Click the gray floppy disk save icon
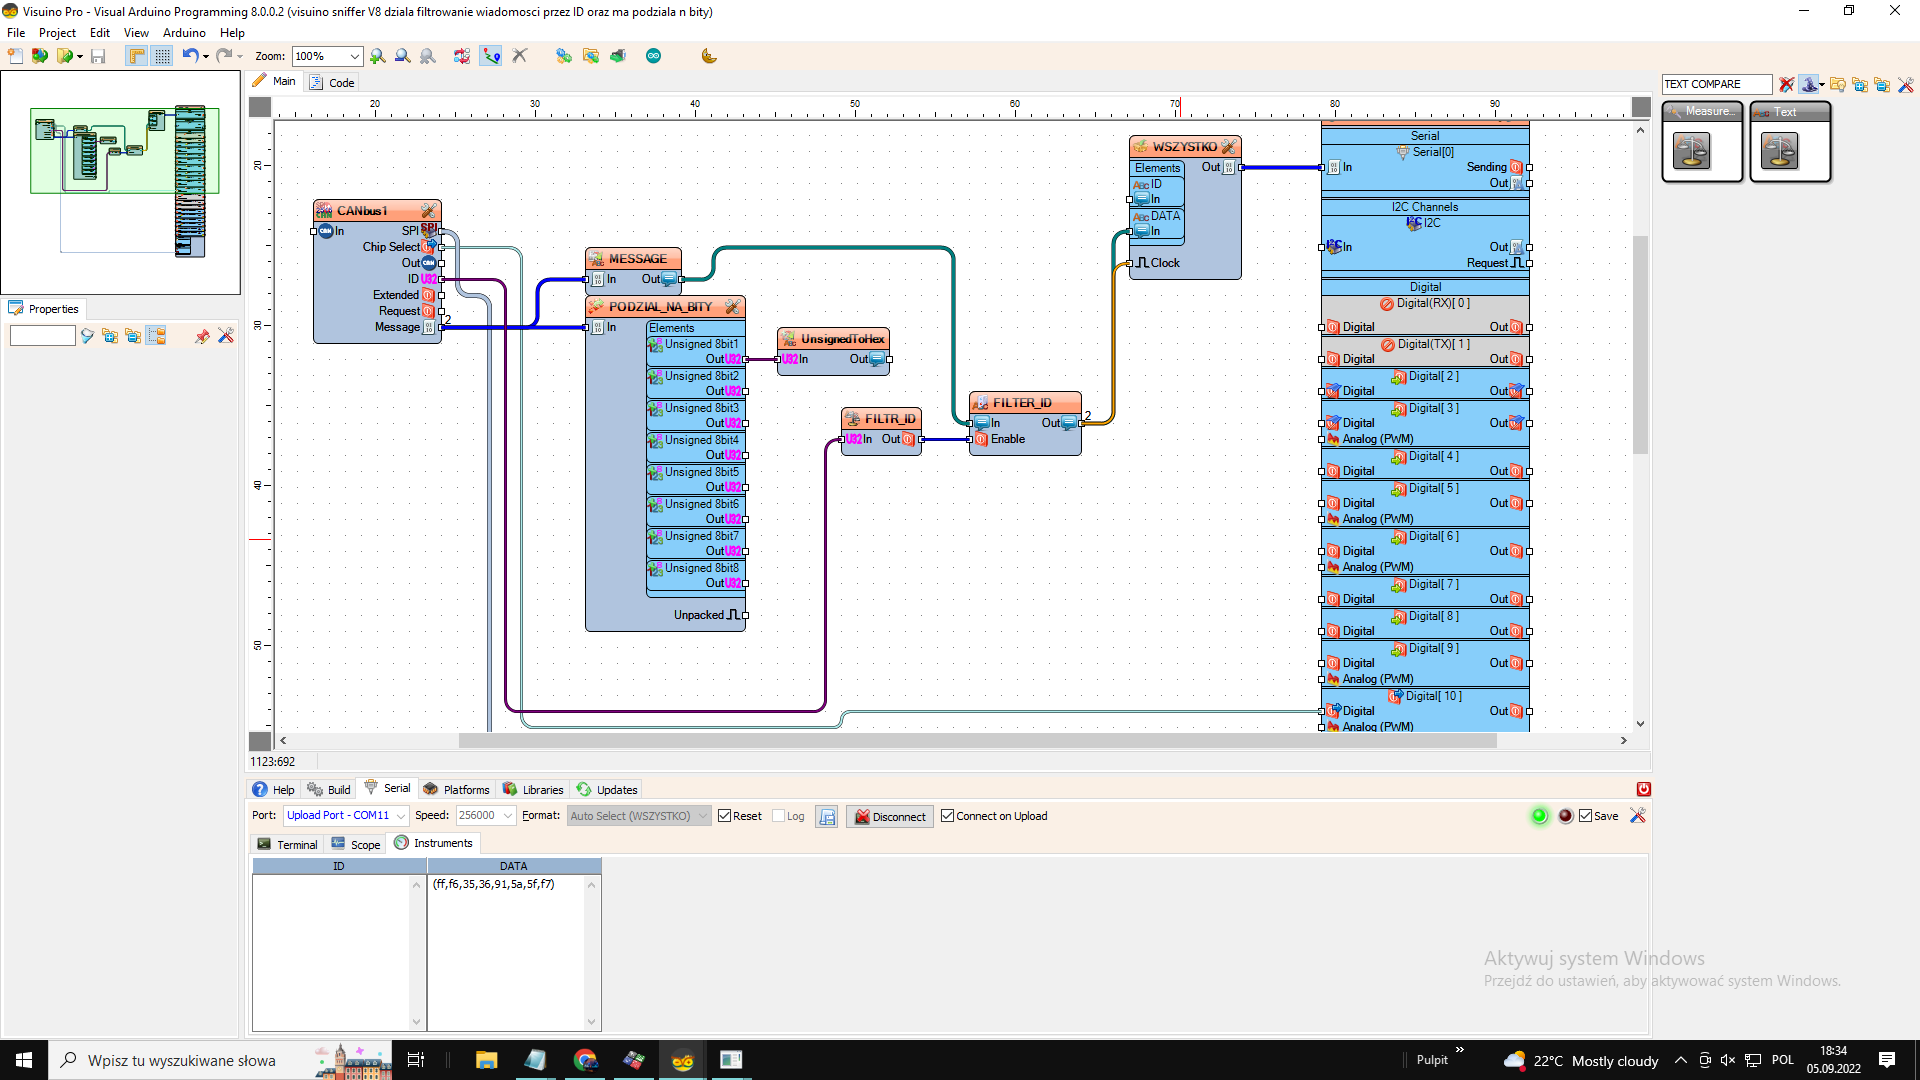This screenshot has height=1080, width=1920. coord(98,56)
